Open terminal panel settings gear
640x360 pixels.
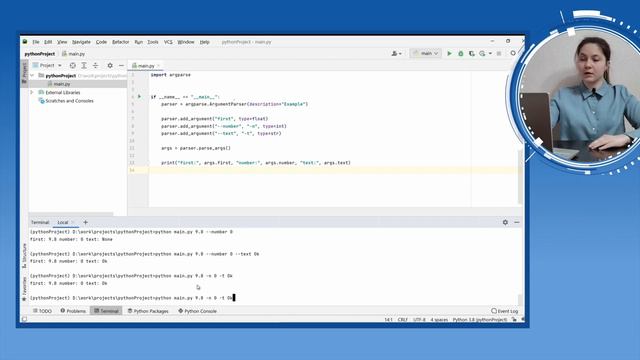505,222
